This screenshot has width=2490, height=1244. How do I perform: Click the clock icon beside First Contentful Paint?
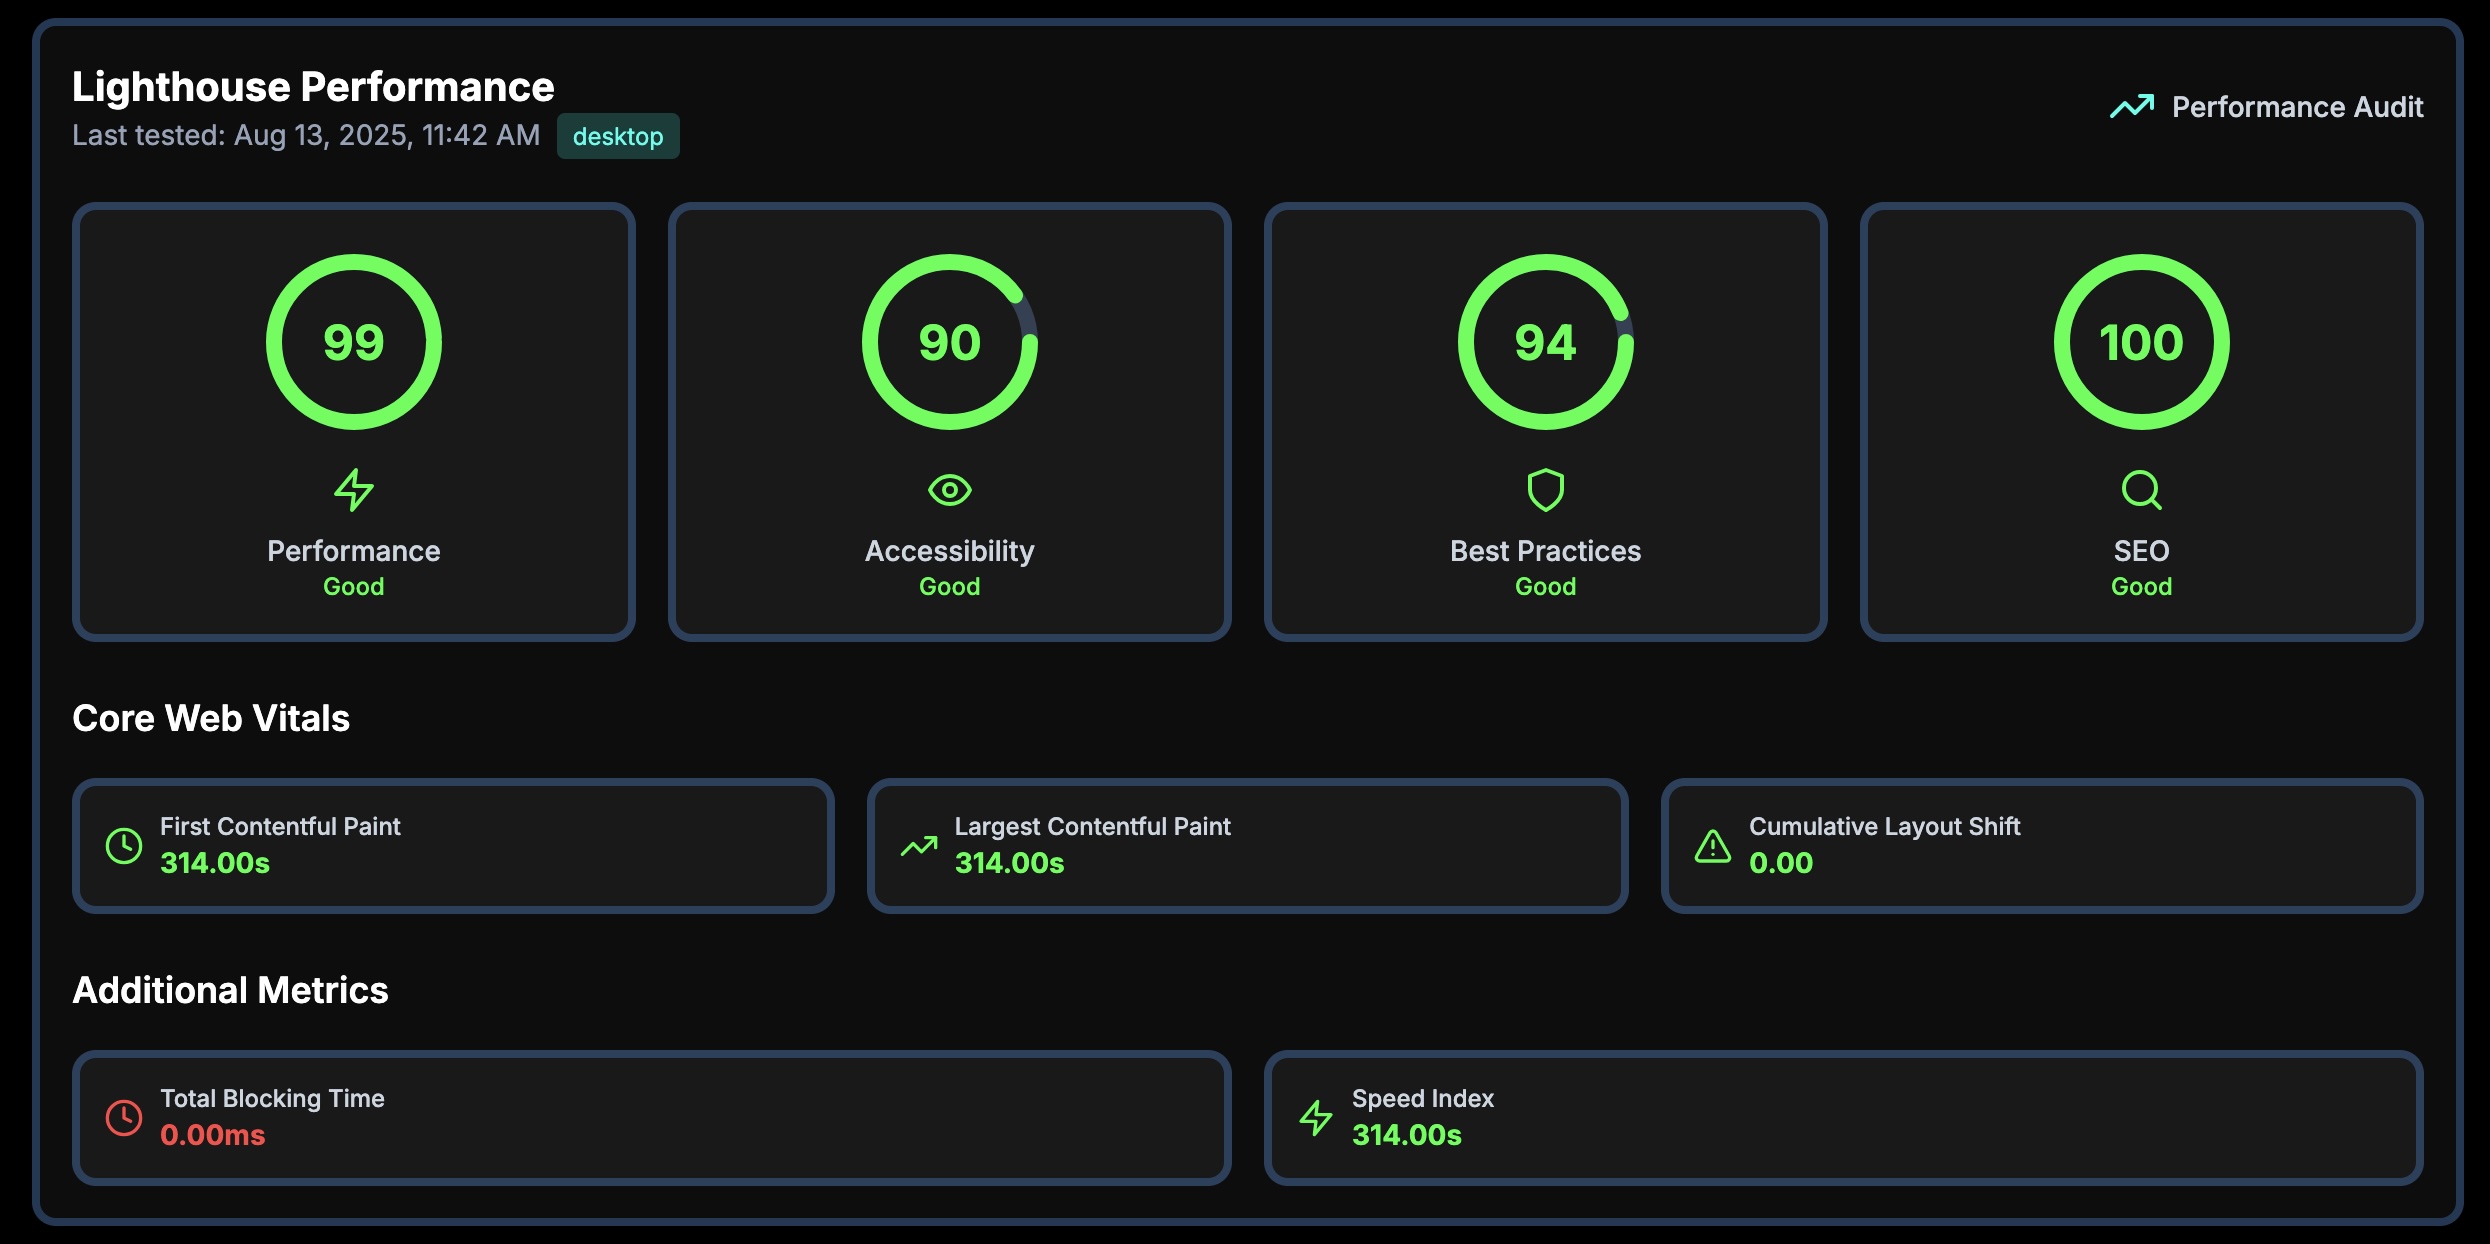pyautogui.click(x=123, y=845)
